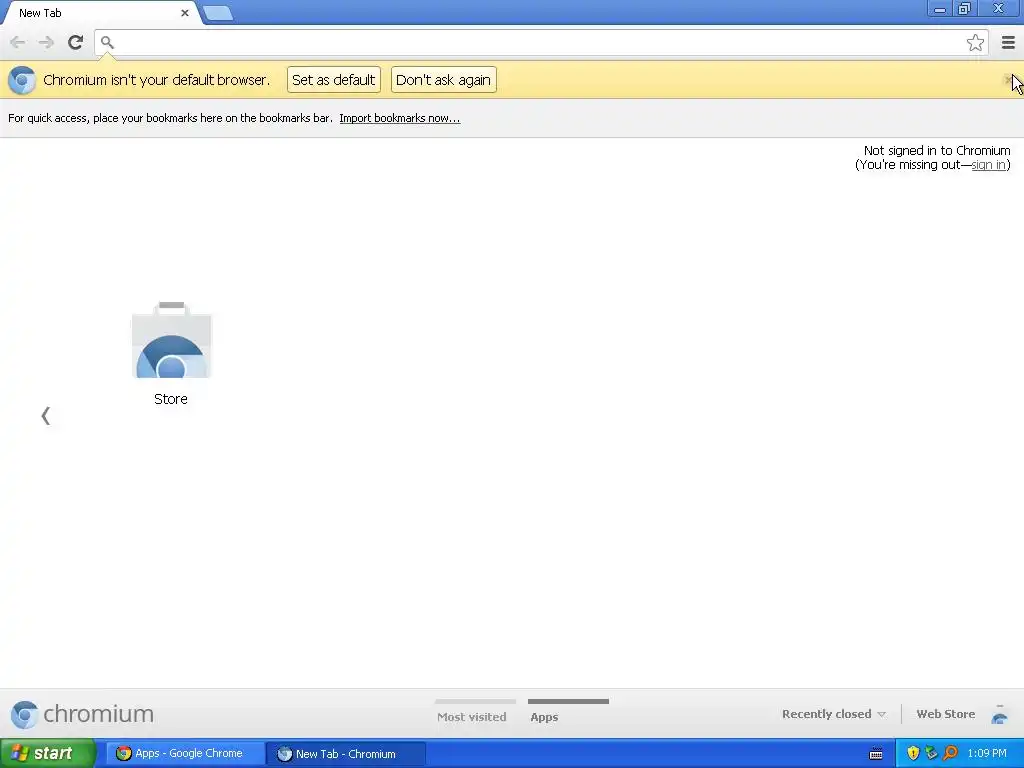
Task: Click the New Tab tab
Action: 101,13
